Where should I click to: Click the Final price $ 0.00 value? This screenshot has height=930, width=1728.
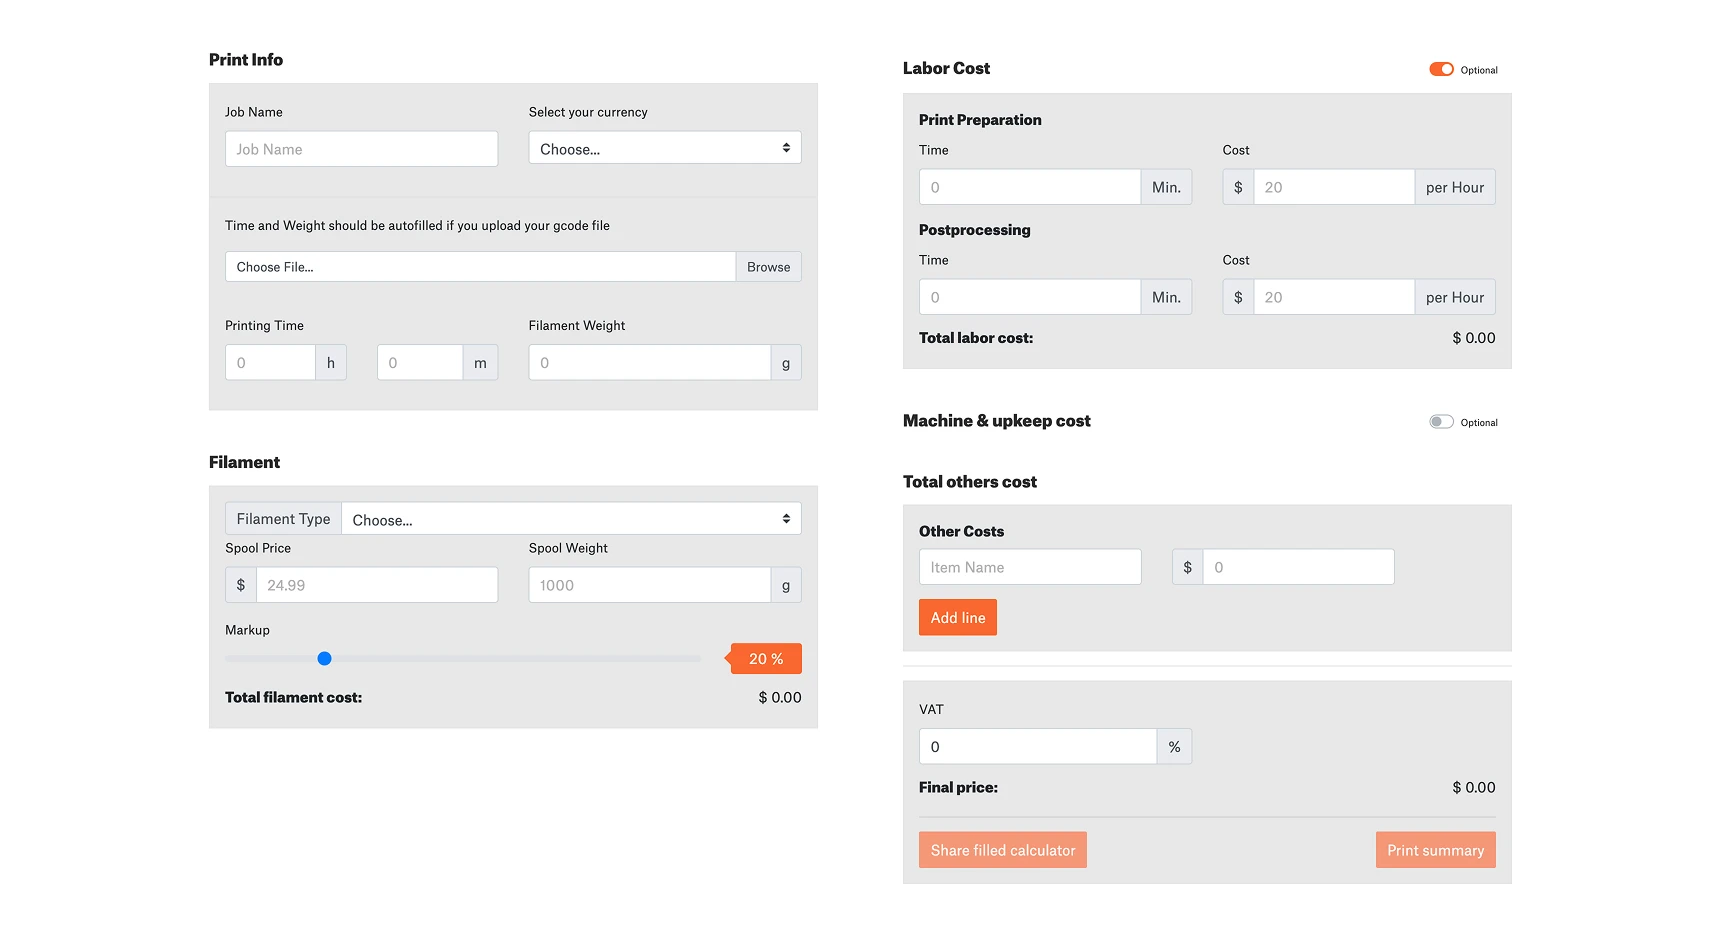pos(1474,788)
